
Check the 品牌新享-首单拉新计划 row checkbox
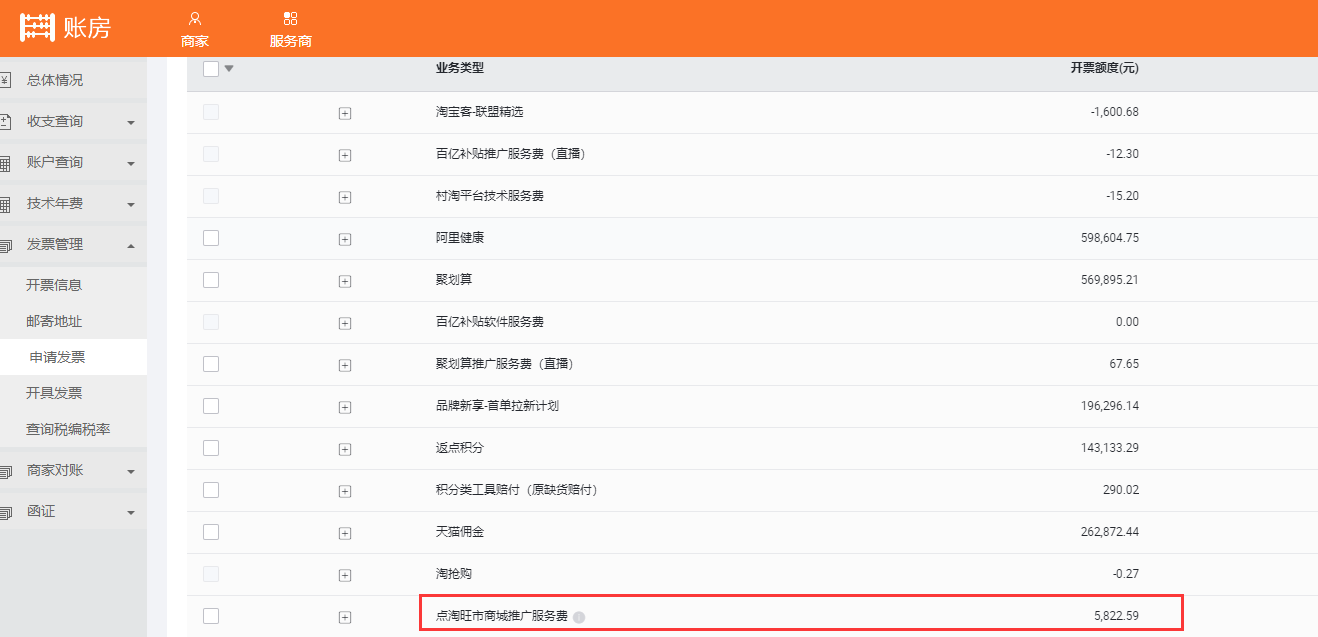211,406
